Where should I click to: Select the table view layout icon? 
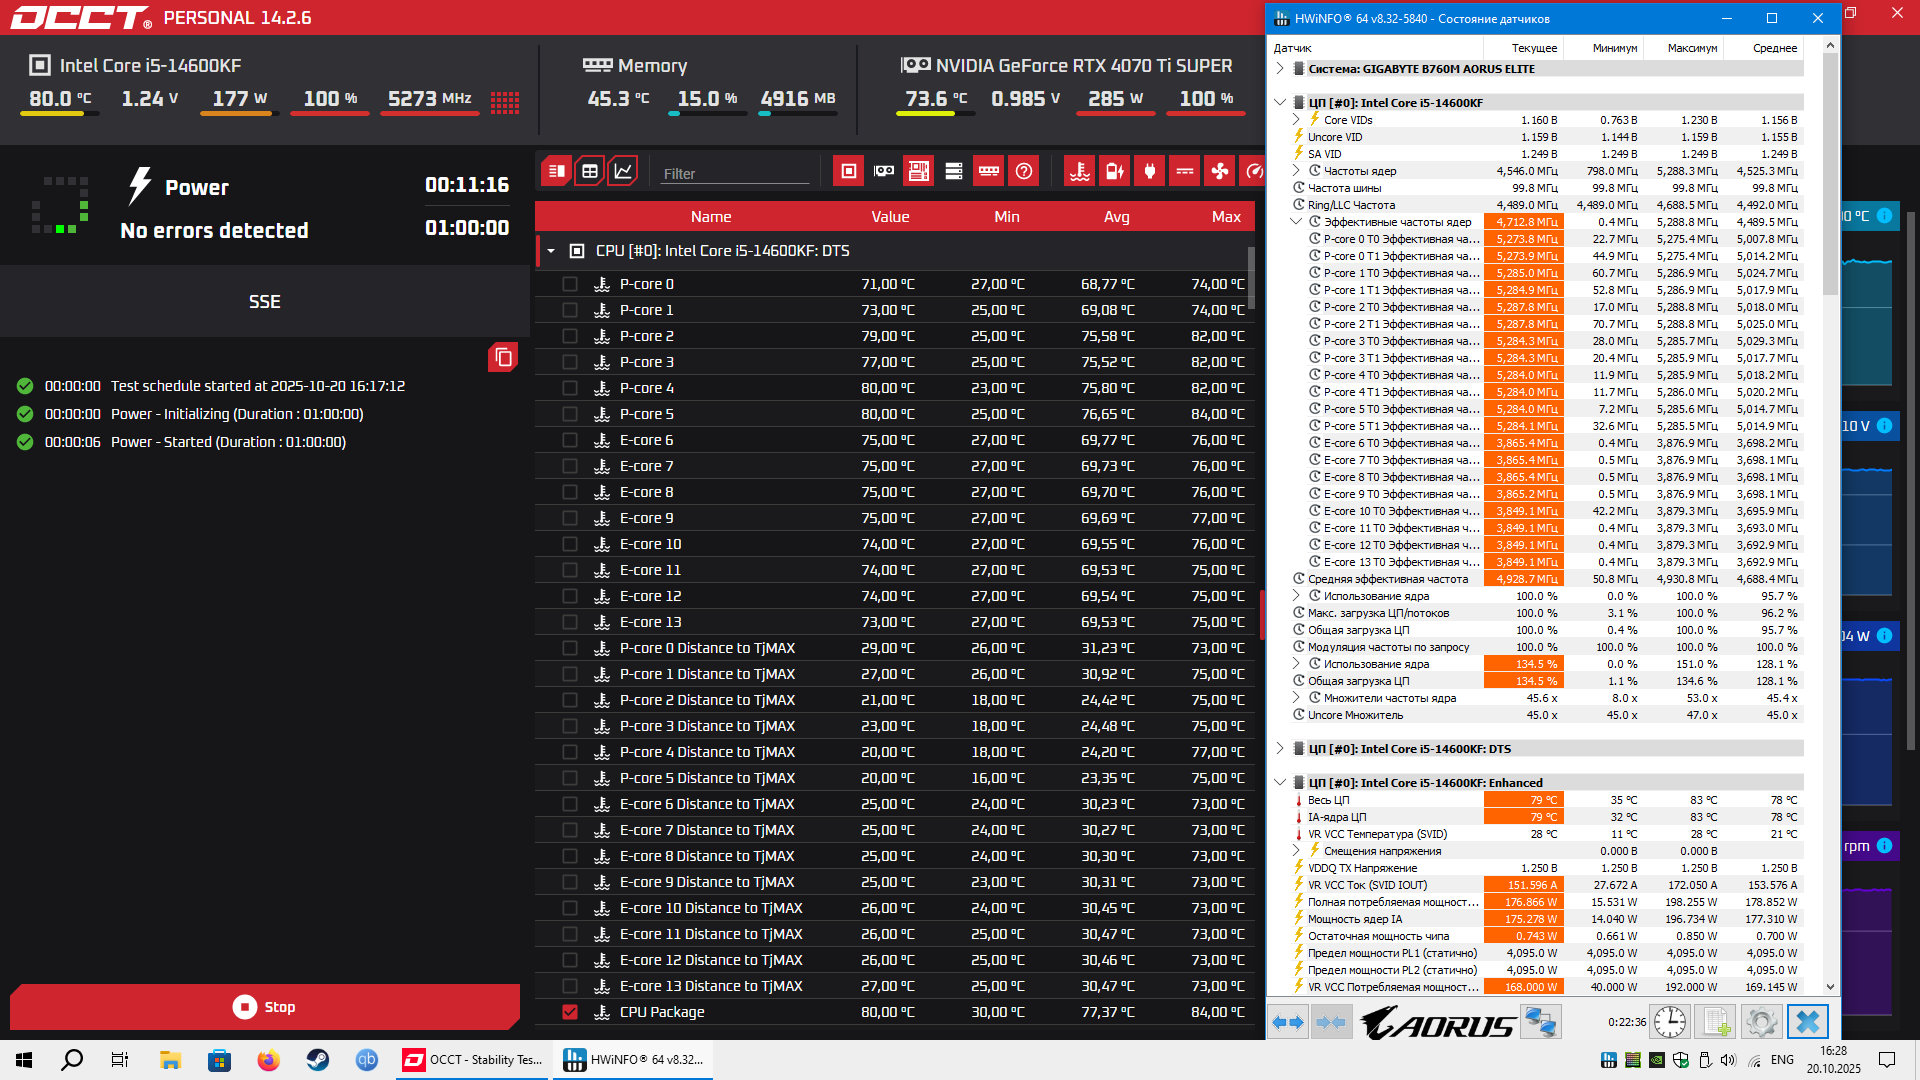coord(590,171)
